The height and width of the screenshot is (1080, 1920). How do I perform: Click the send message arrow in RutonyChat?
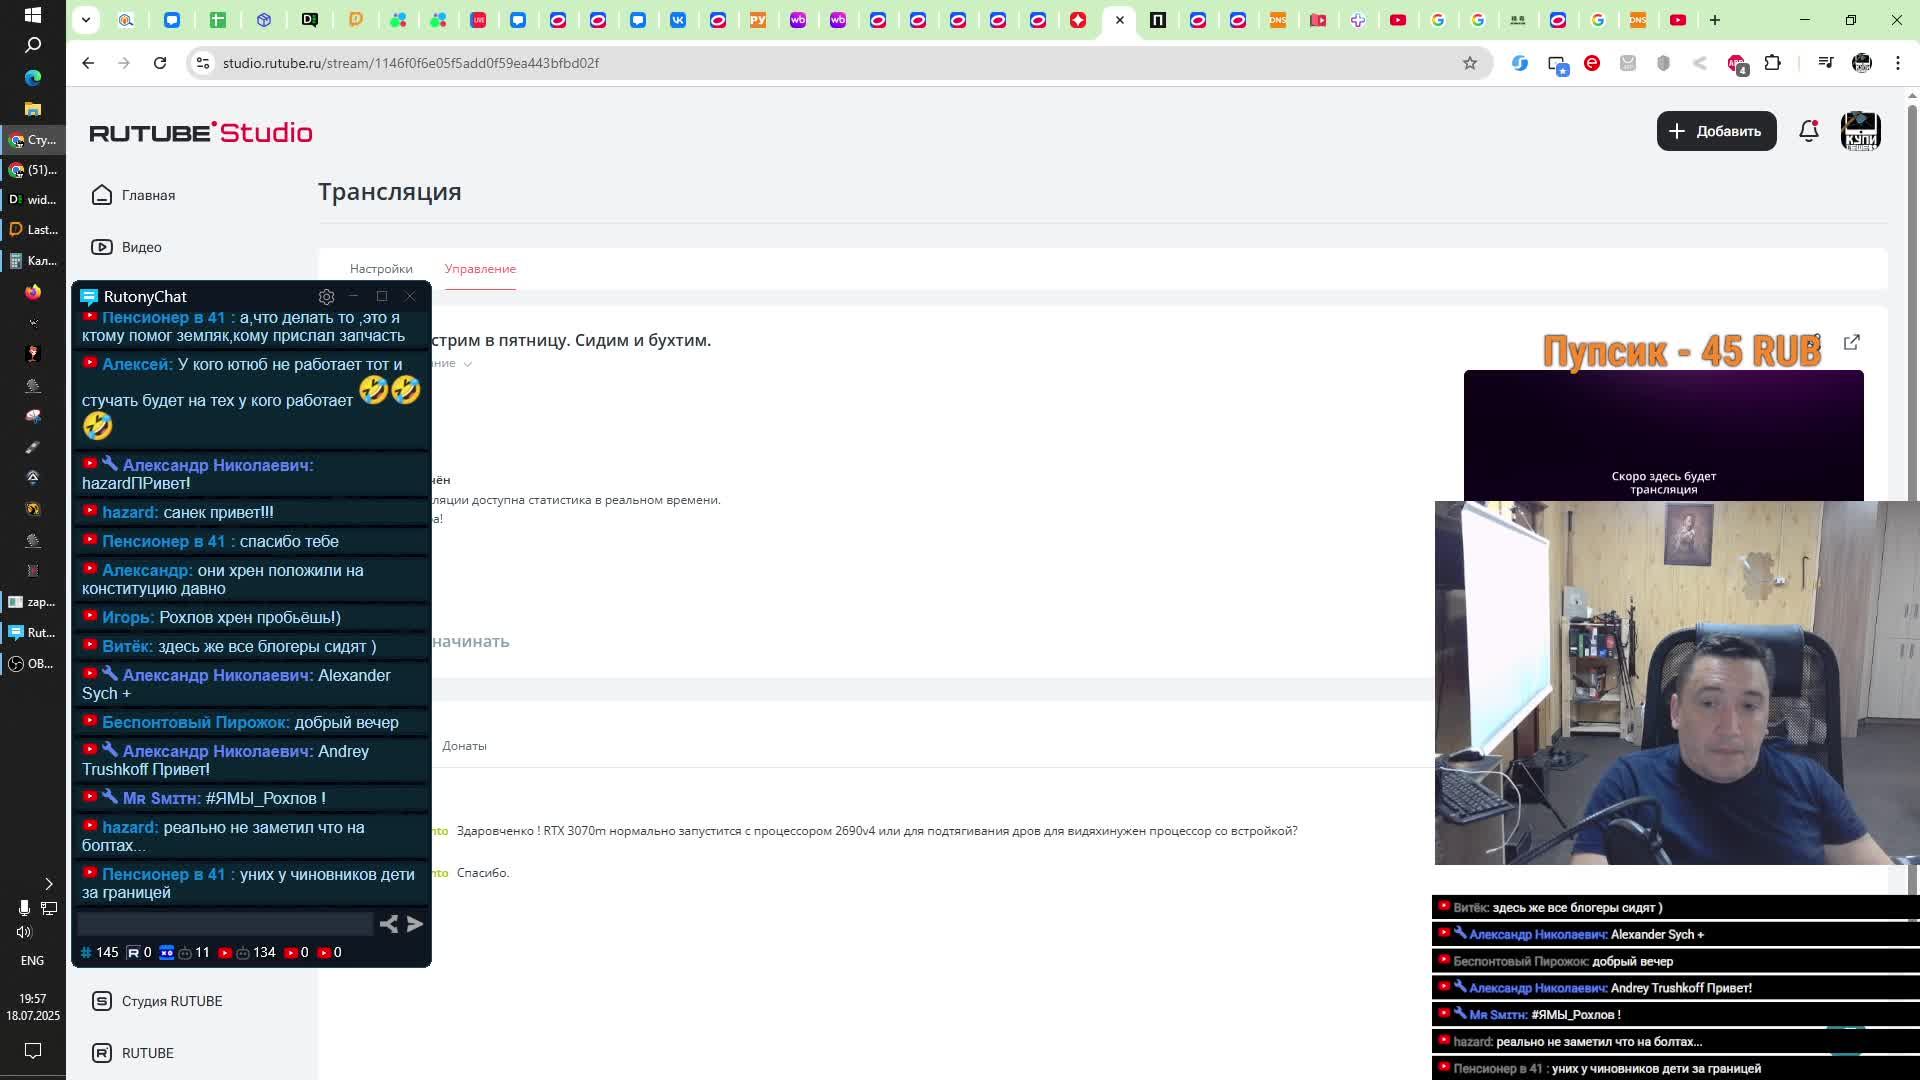pyautogui.click(x=415, y=924)
